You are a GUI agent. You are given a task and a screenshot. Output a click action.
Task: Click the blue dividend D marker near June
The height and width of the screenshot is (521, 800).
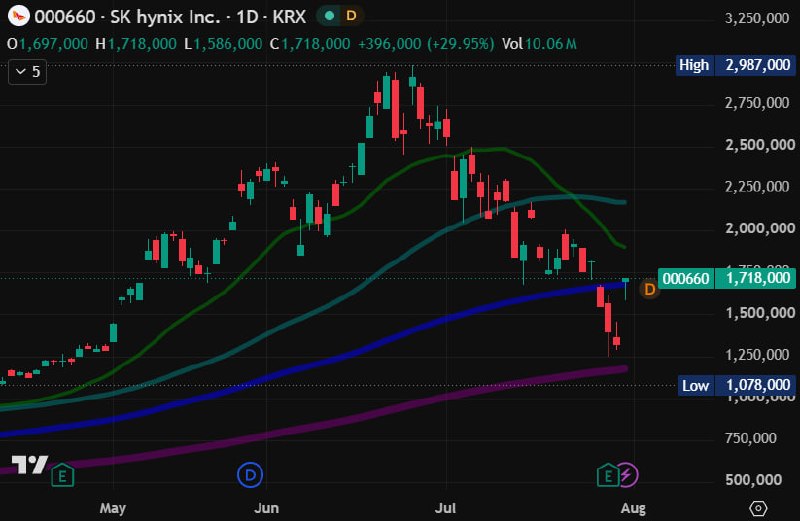click(250, 475)
